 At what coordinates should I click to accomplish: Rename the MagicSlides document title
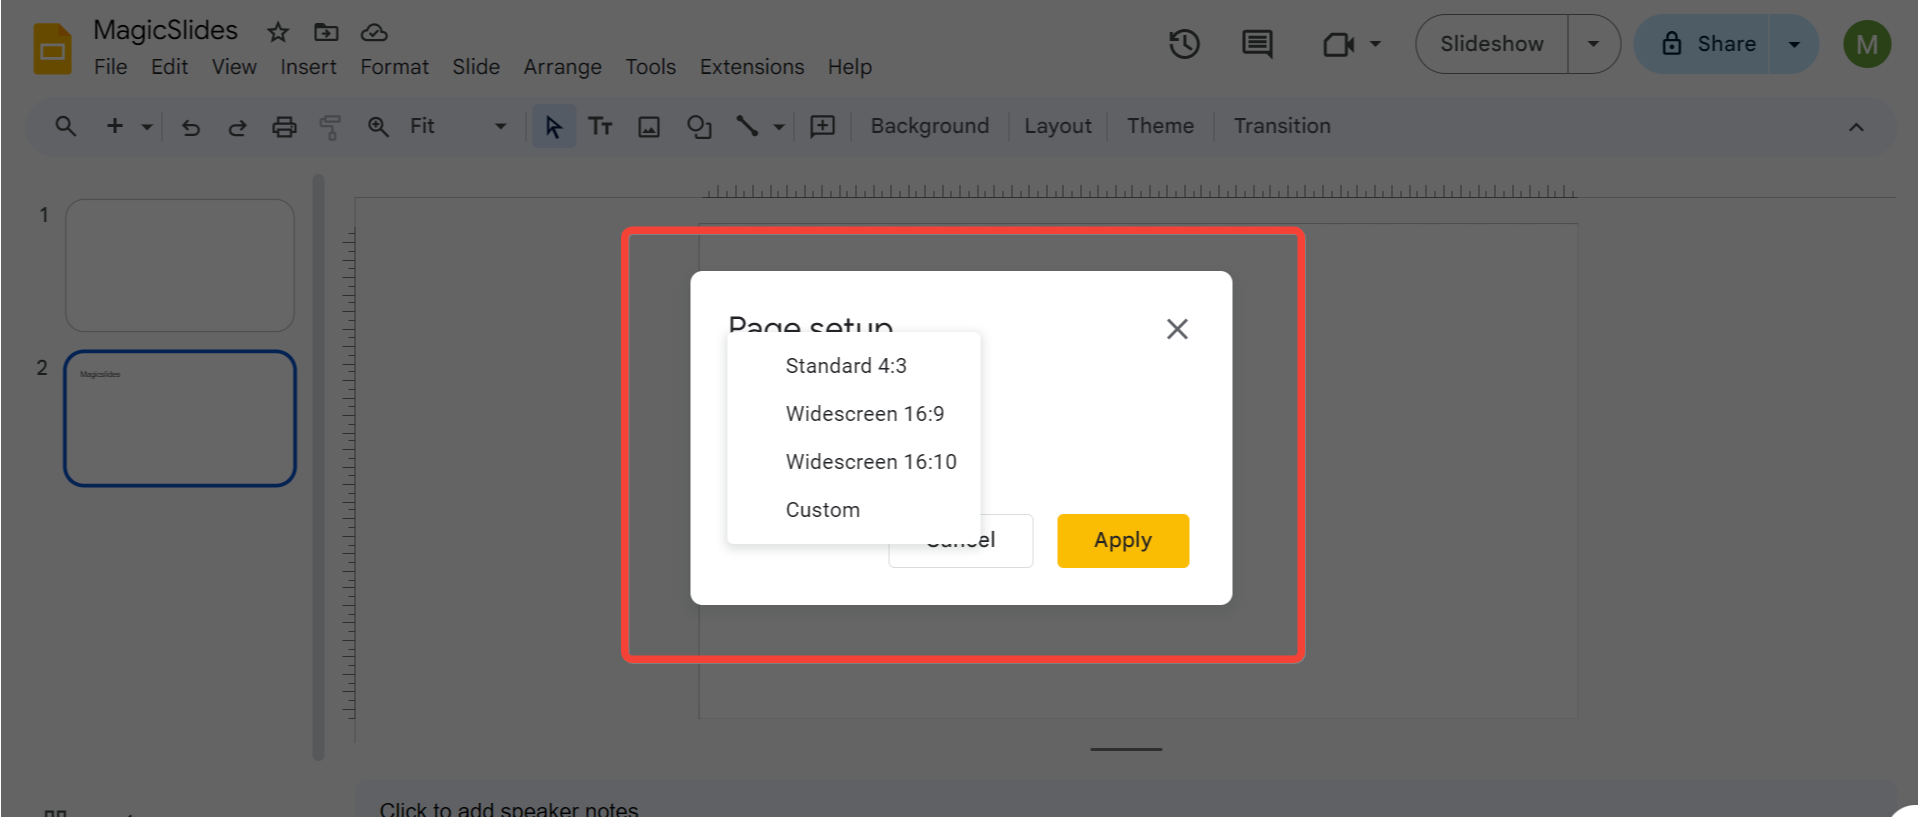pyautogui.click(x=165, y=31)
